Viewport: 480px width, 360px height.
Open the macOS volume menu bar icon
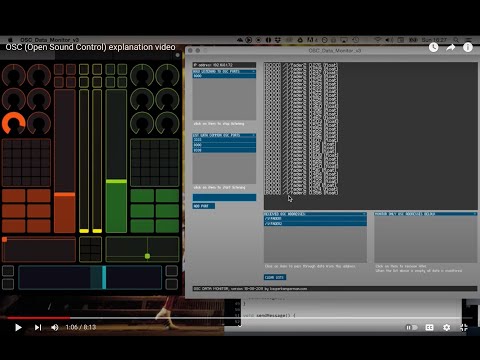[389, 40]
